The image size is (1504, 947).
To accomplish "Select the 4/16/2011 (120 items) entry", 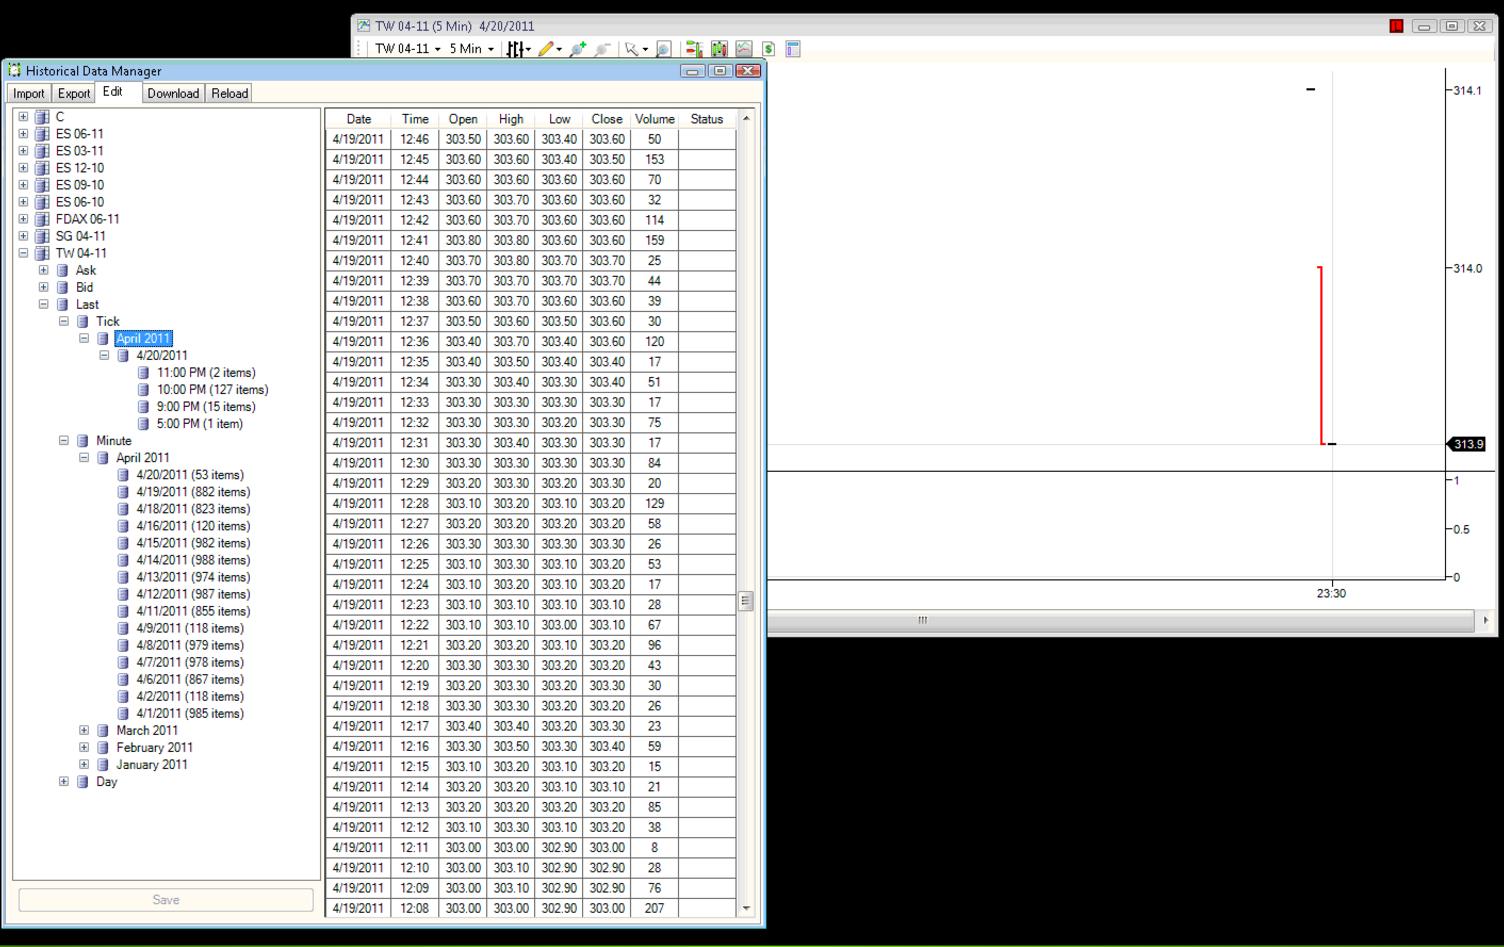I will point(193,525).
